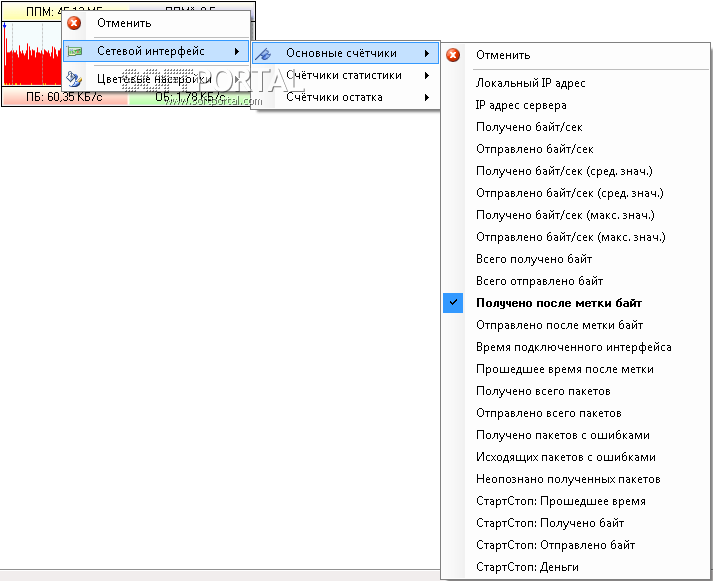Pick Получено байт/сек (макс. знач.)

(x=576, y=215)
